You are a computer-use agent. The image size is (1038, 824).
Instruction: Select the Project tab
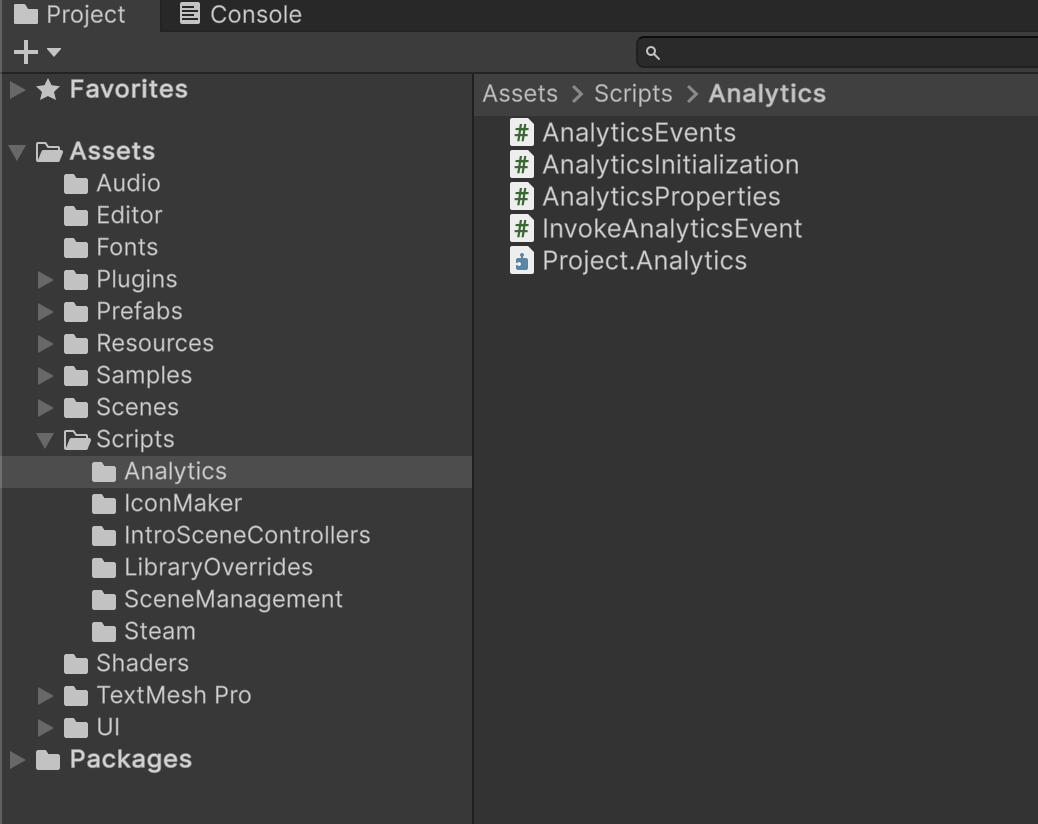[x=70, y=15]
